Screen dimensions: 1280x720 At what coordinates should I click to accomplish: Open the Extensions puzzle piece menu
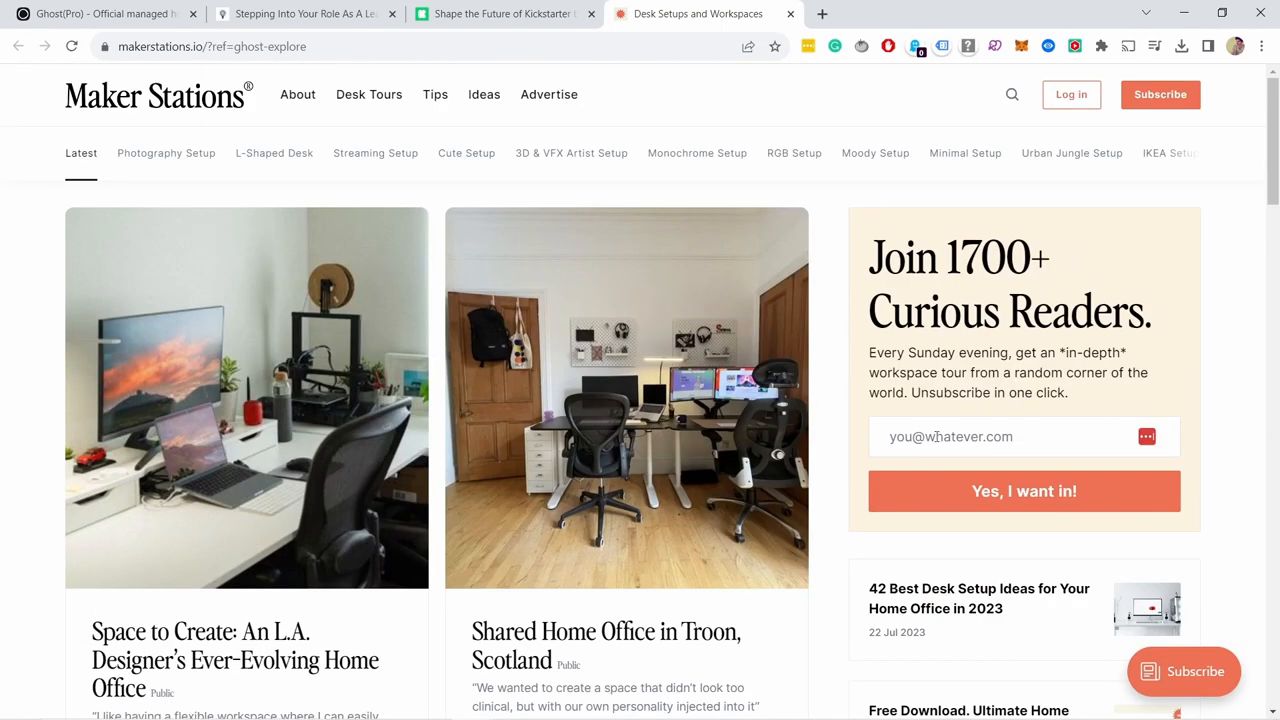1101,46
